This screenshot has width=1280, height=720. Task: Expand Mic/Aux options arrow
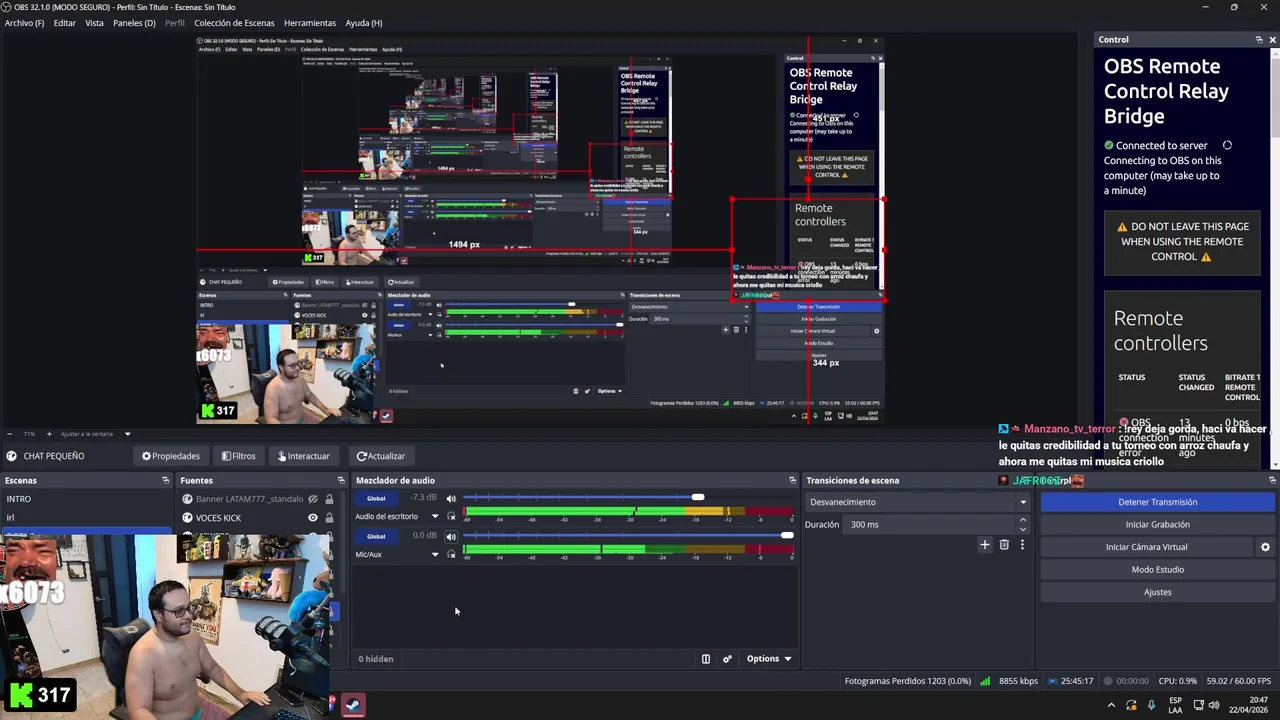pos(434,554)
